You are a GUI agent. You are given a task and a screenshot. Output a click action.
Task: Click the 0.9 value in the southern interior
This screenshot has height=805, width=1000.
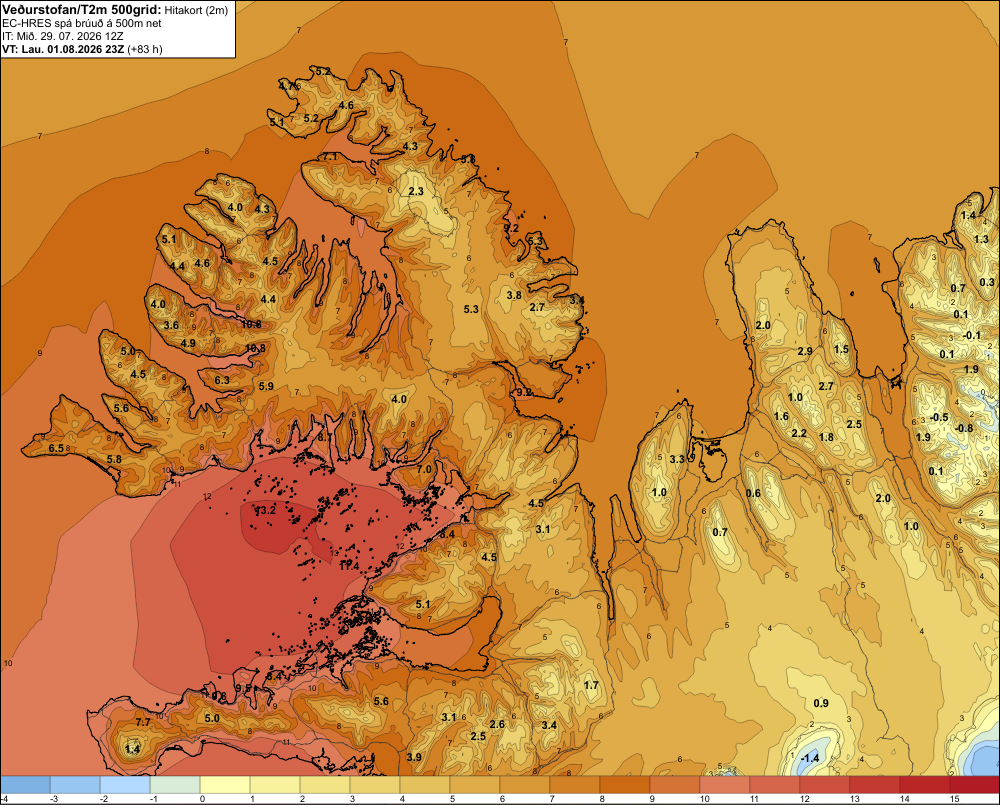click(x=821, y=703)
